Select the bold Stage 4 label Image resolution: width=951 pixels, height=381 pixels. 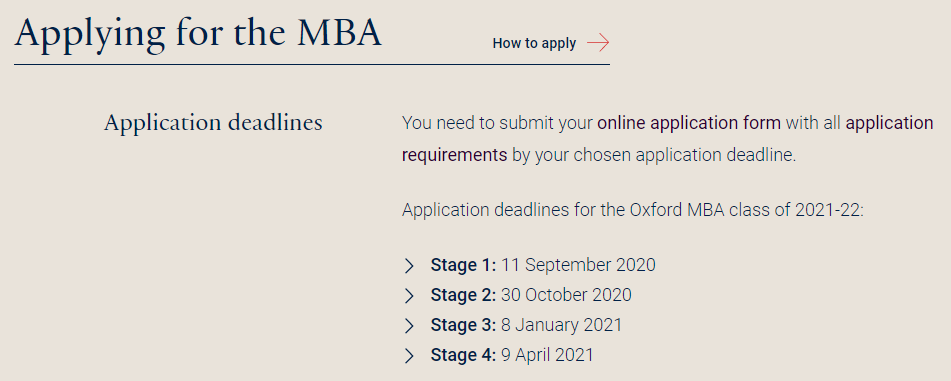[463, 354]
